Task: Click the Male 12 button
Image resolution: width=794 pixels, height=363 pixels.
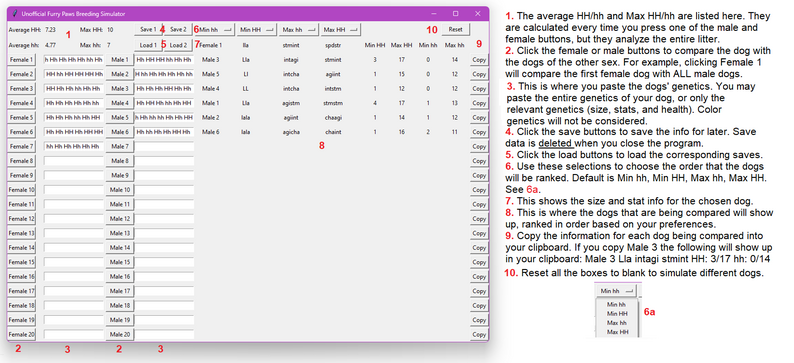Action: (x=120, y=219)
